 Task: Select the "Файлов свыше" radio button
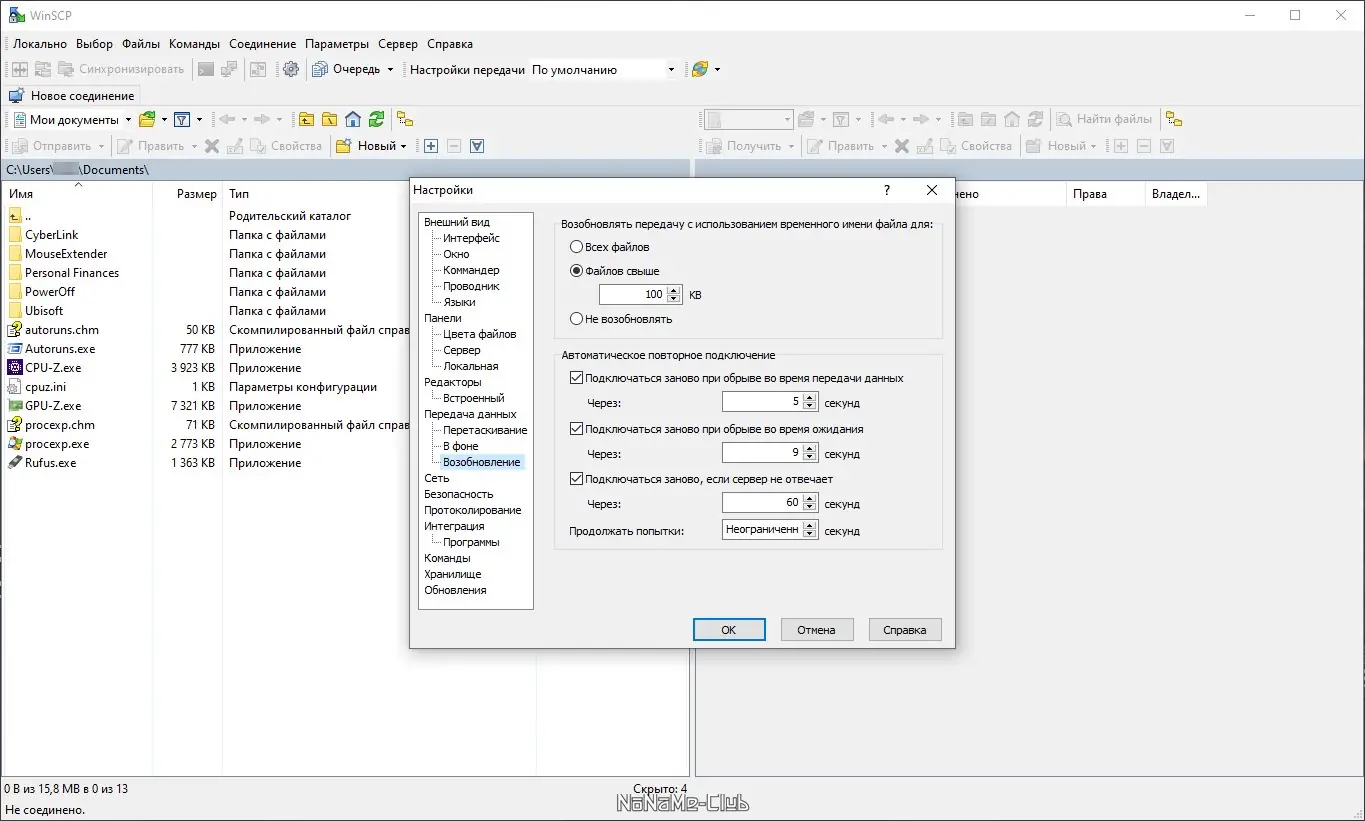coord(576,271)
